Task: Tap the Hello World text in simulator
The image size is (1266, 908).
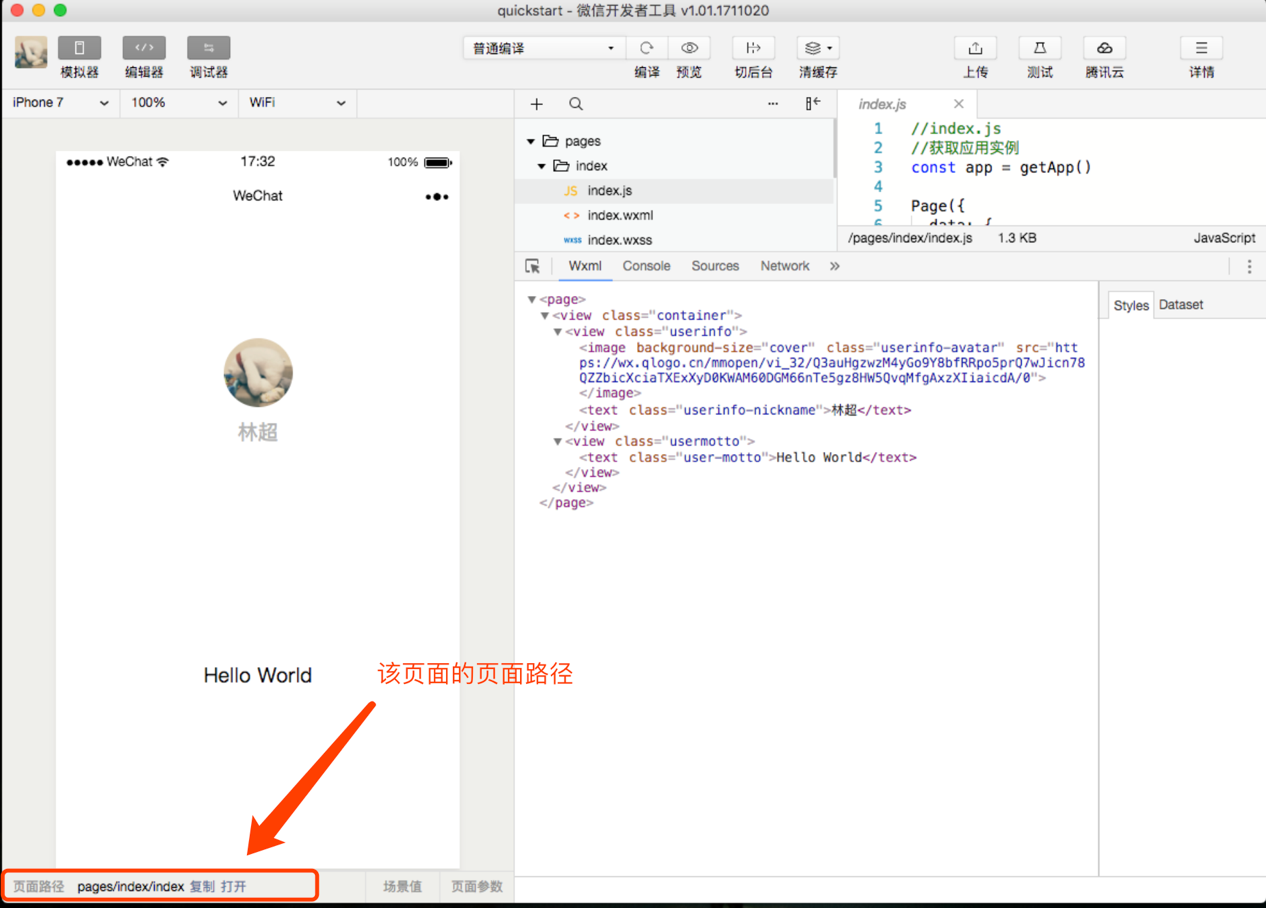Action: [258, 676]
